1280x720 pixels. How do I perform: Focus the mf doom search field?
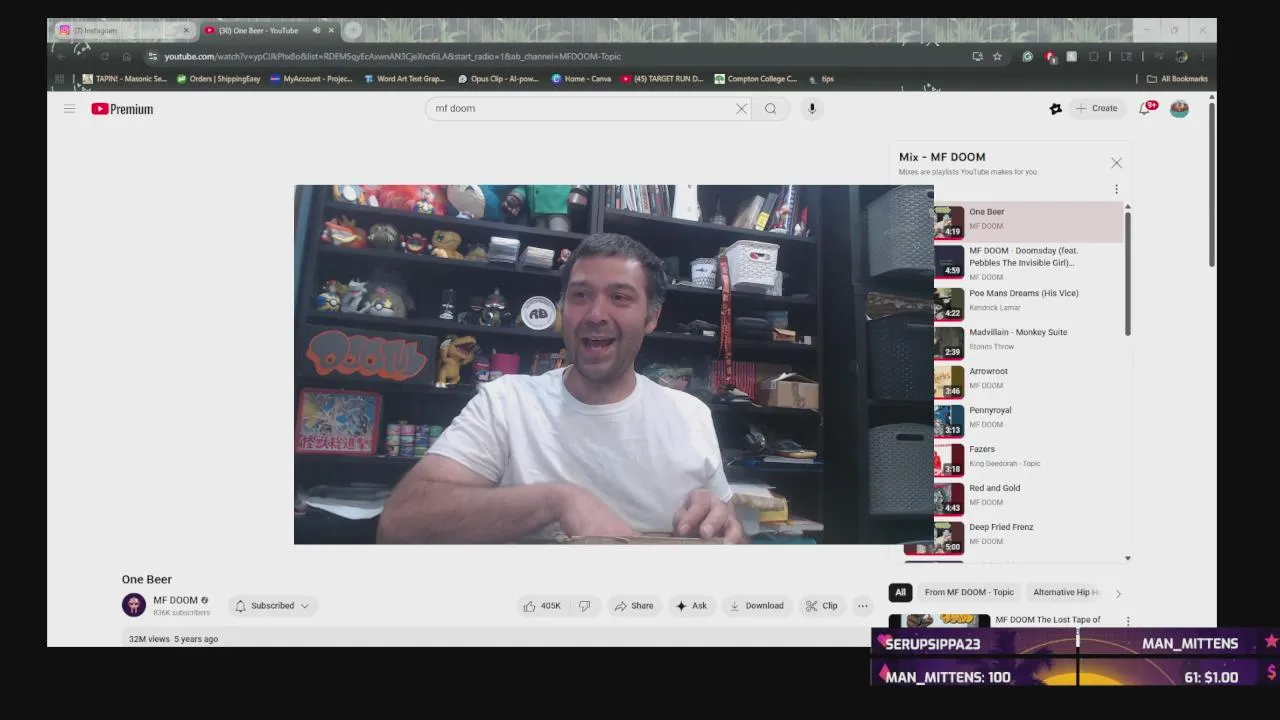pos(580,108)
